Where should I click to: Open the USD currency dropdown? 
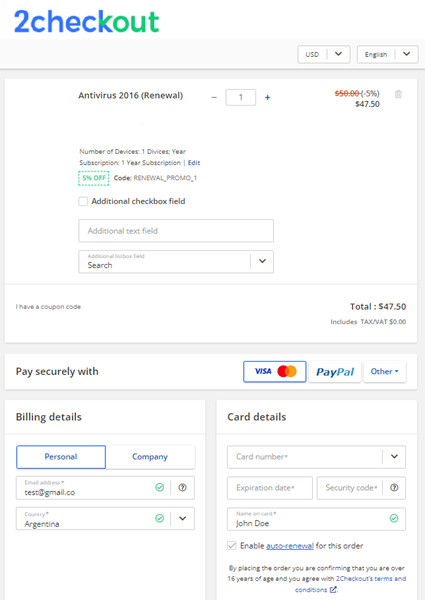(324, 54)
